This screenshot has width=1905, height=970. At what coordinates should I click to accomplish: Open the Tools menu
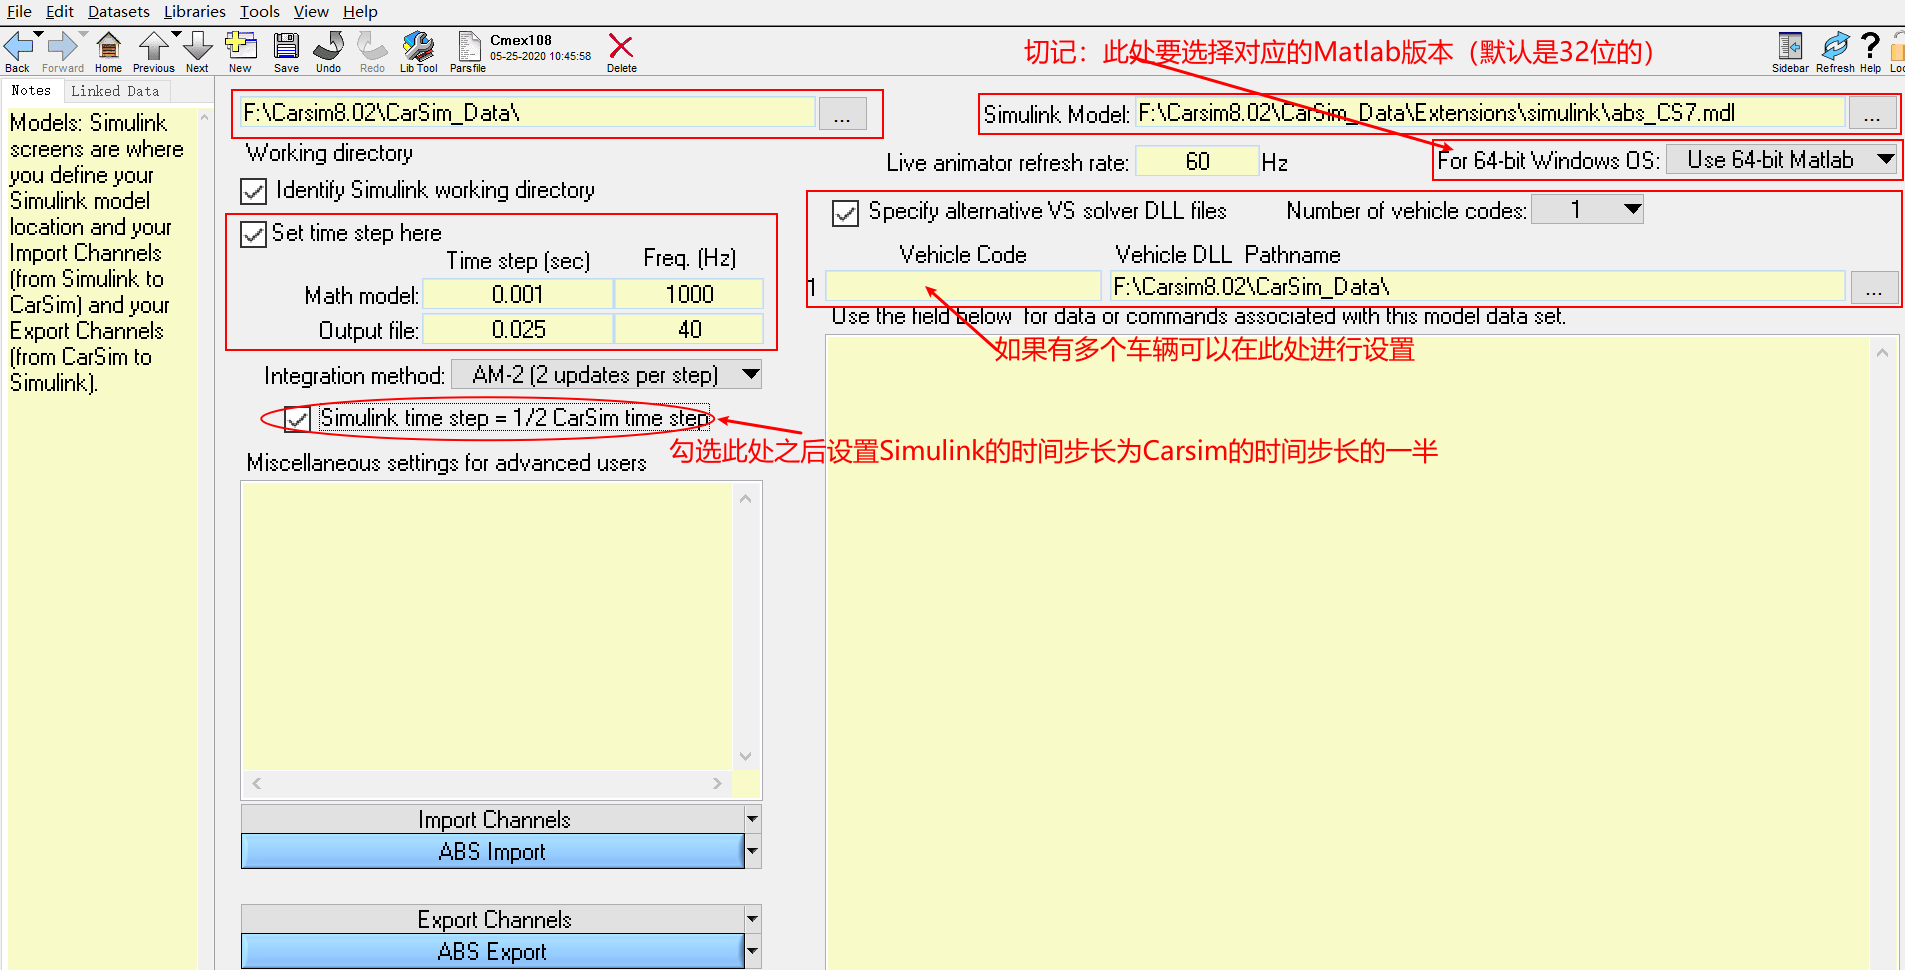pyautogui.click(x=260, y=12)
